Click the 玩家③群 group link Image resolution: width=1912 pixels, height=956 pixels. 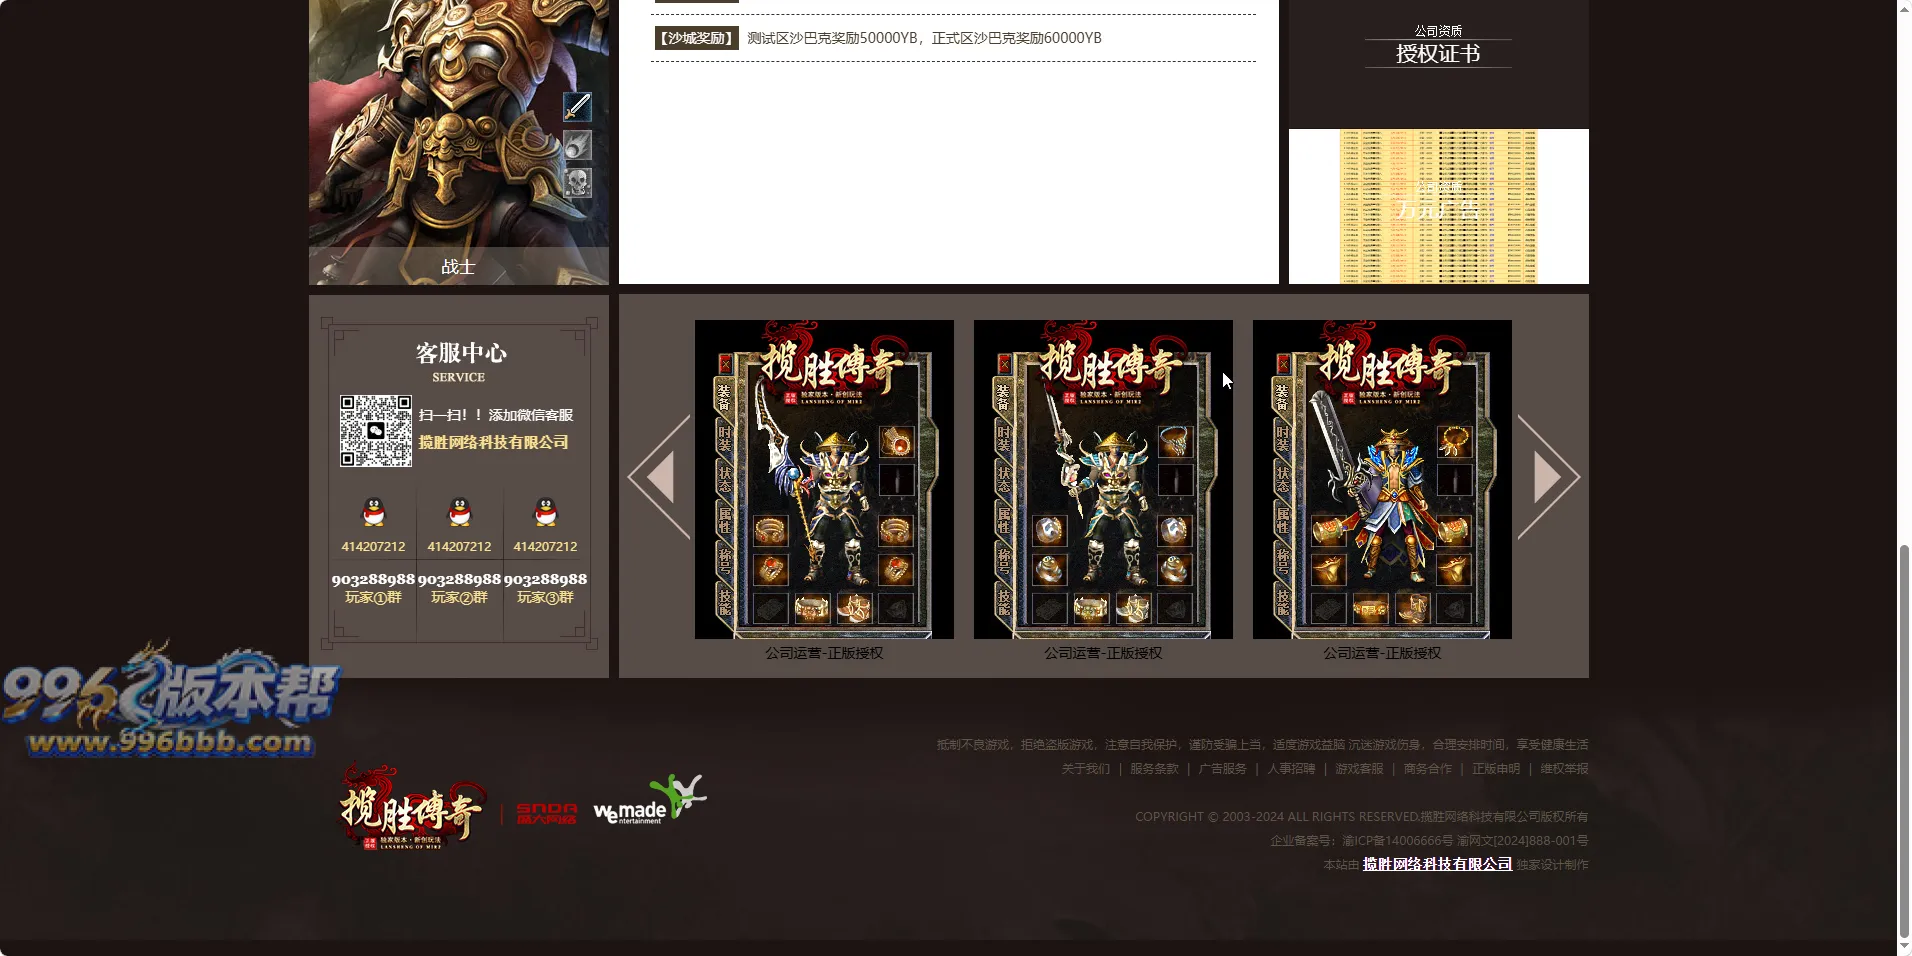[545, 597]
